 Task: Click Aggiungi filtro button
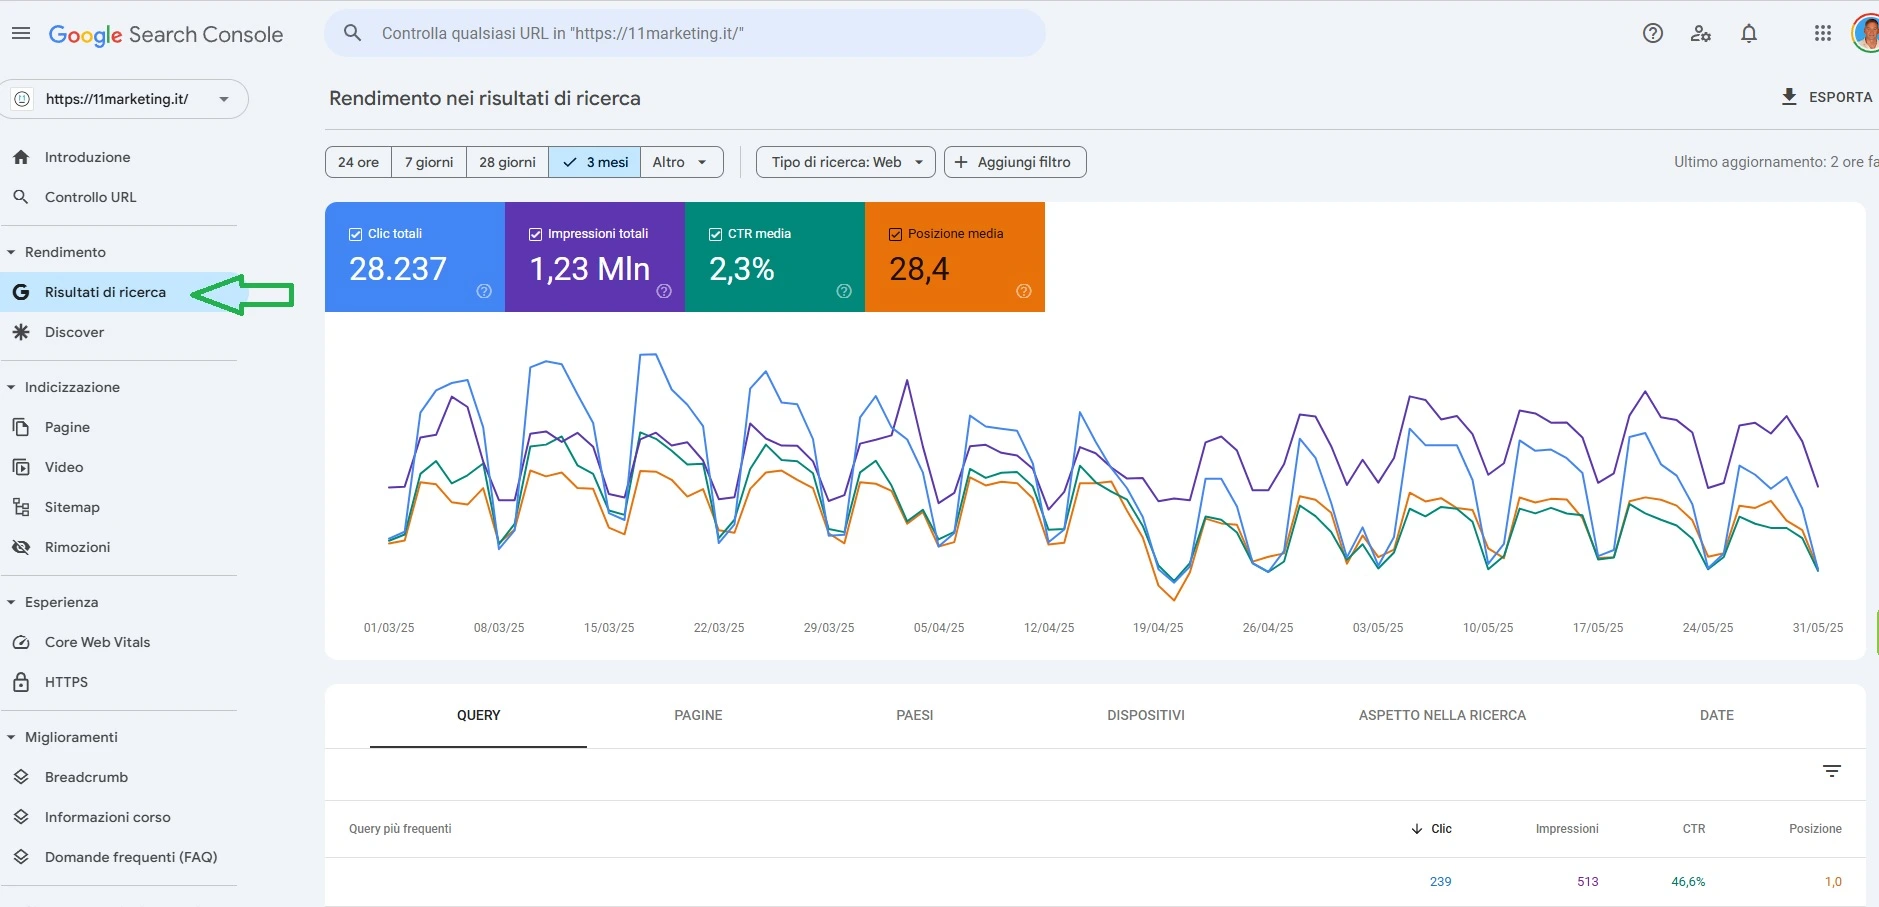(x=1015, y=162)
